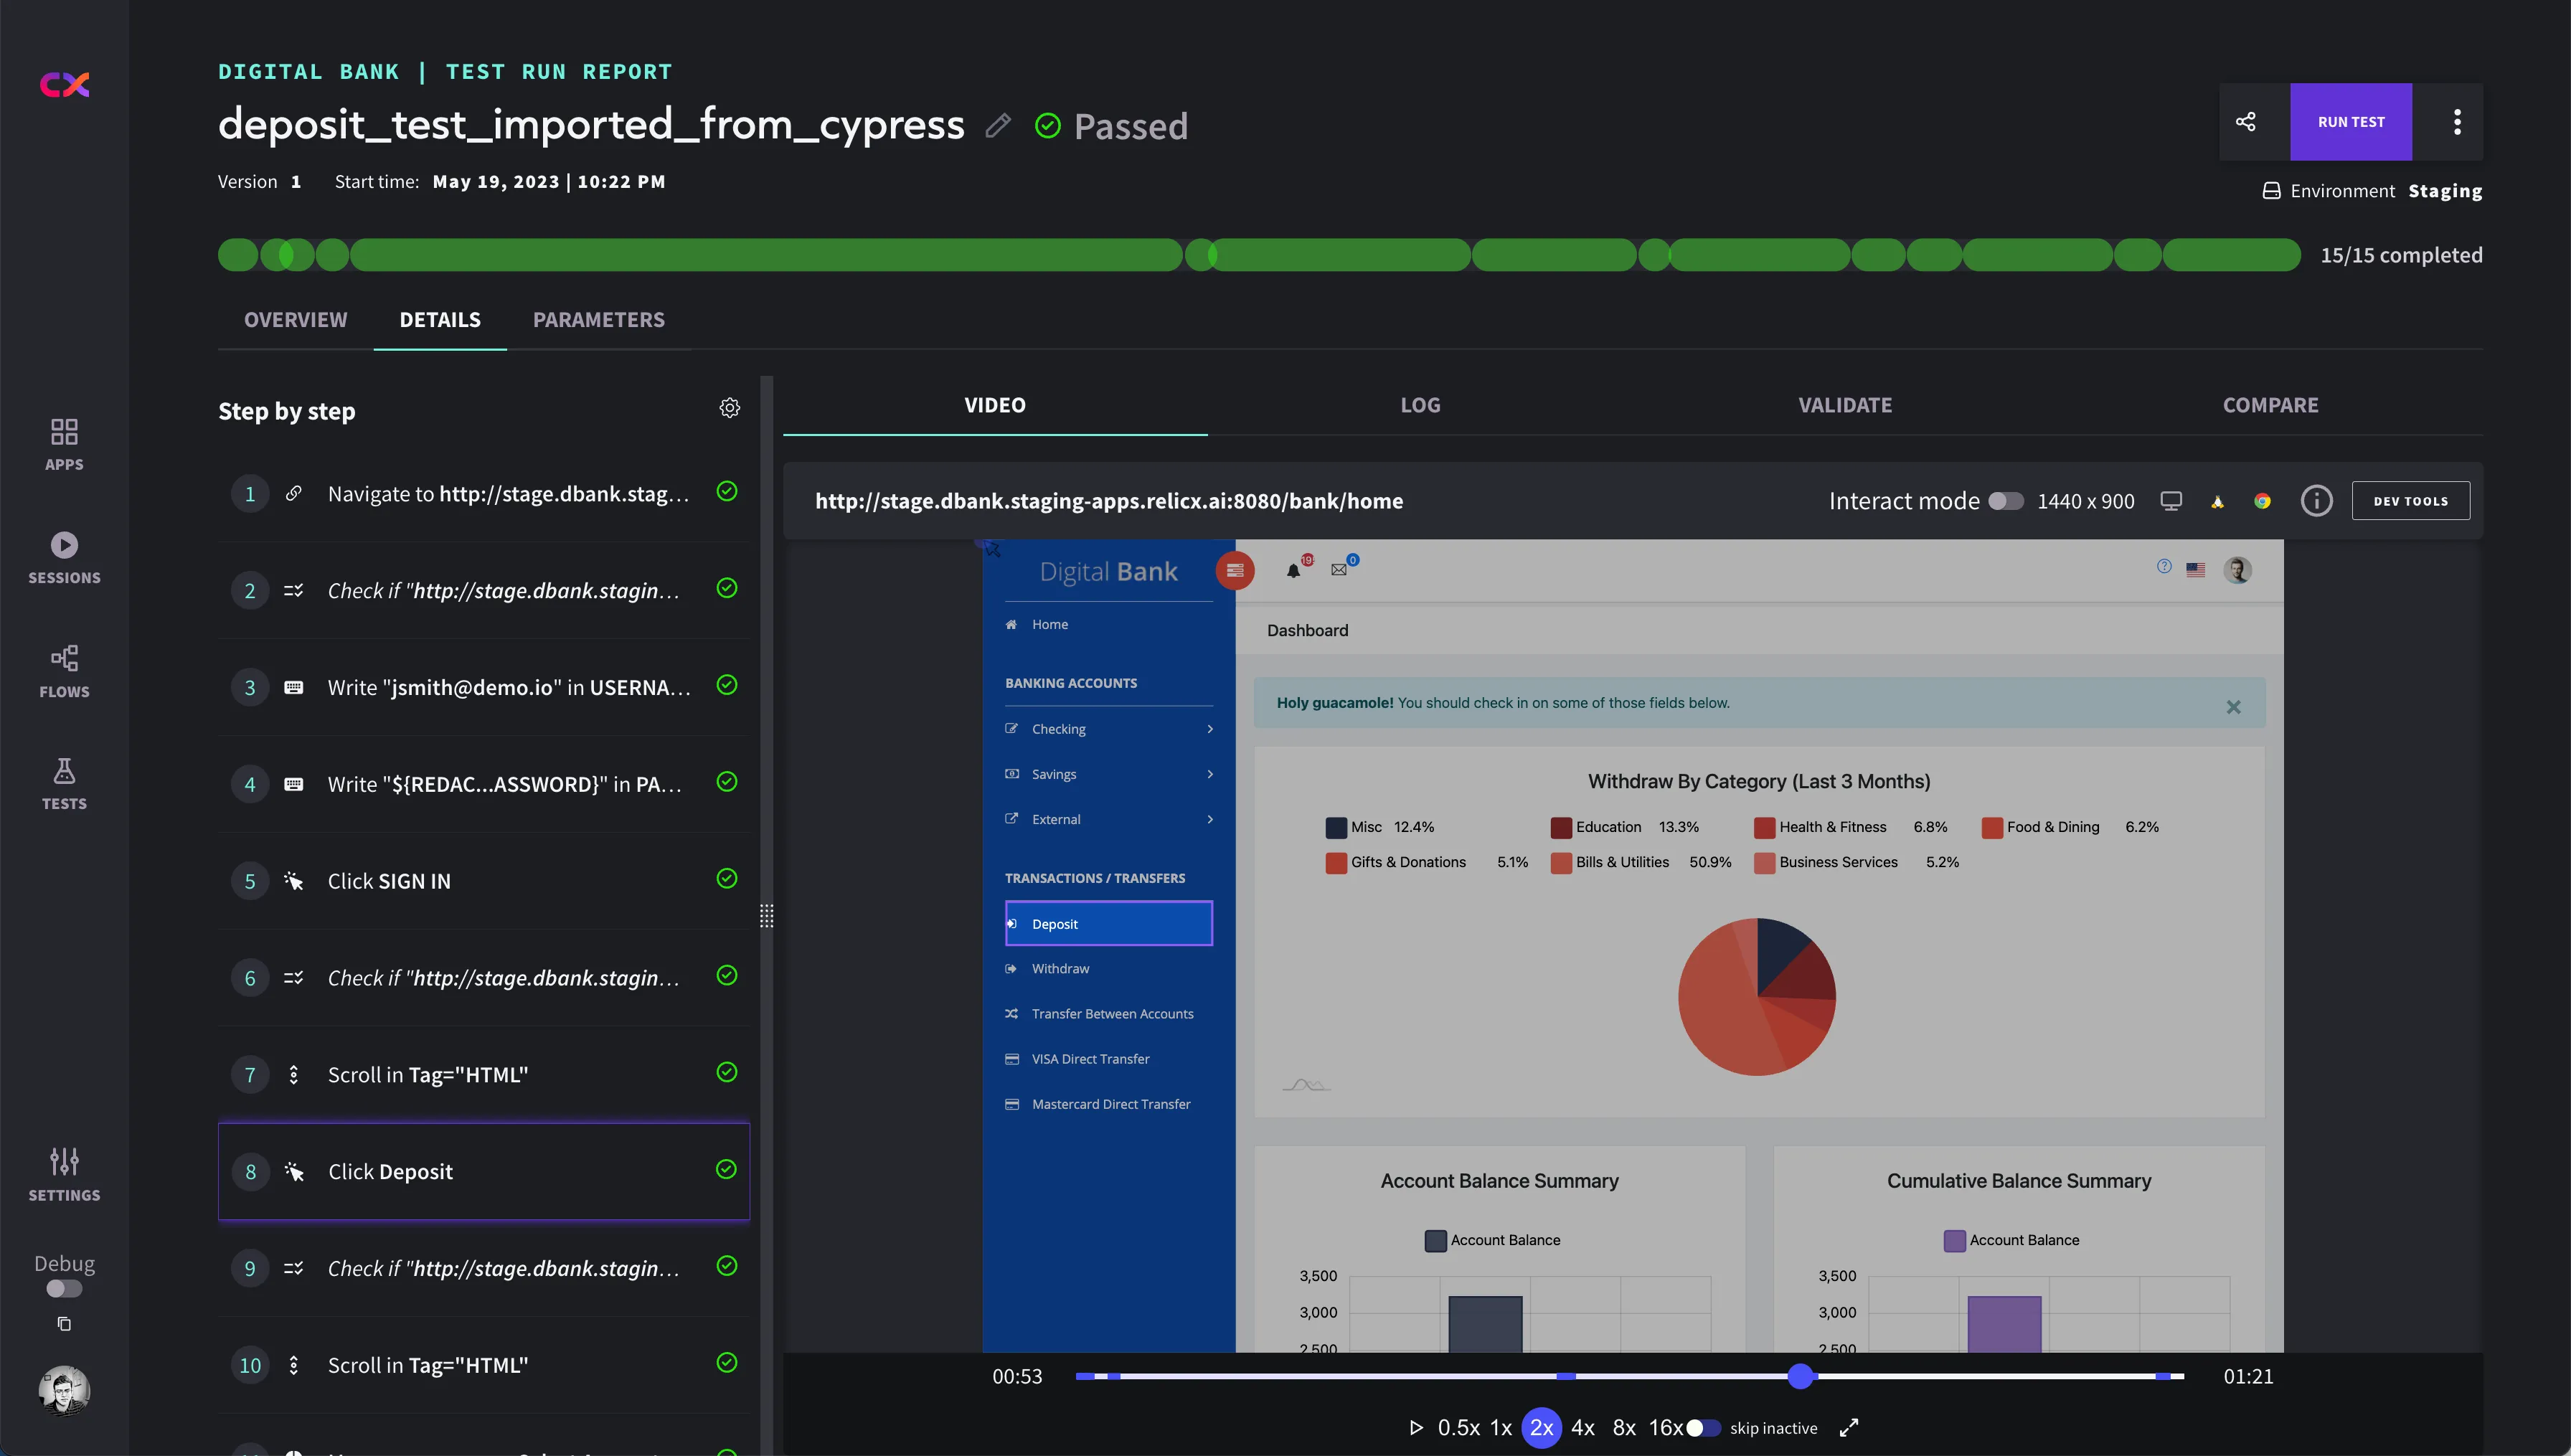This screenshot has height=1456, width=2571.
Task: Click the info icon beside Dev Tools
Action: [2316, 501]
